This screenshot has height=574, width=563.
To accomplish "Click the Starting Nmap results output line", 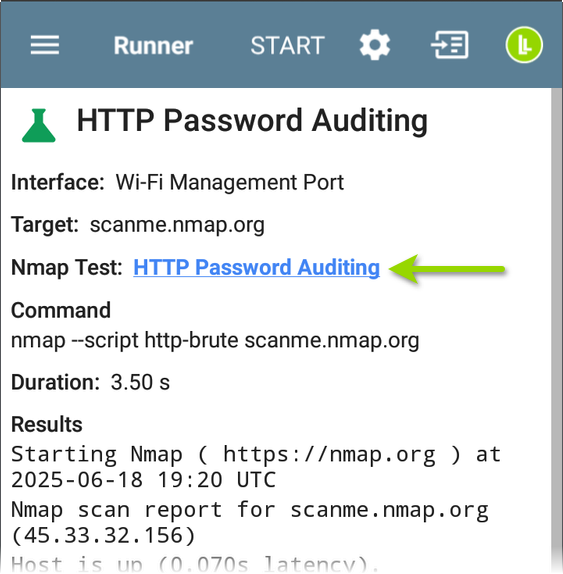I will tap(256, 467).
